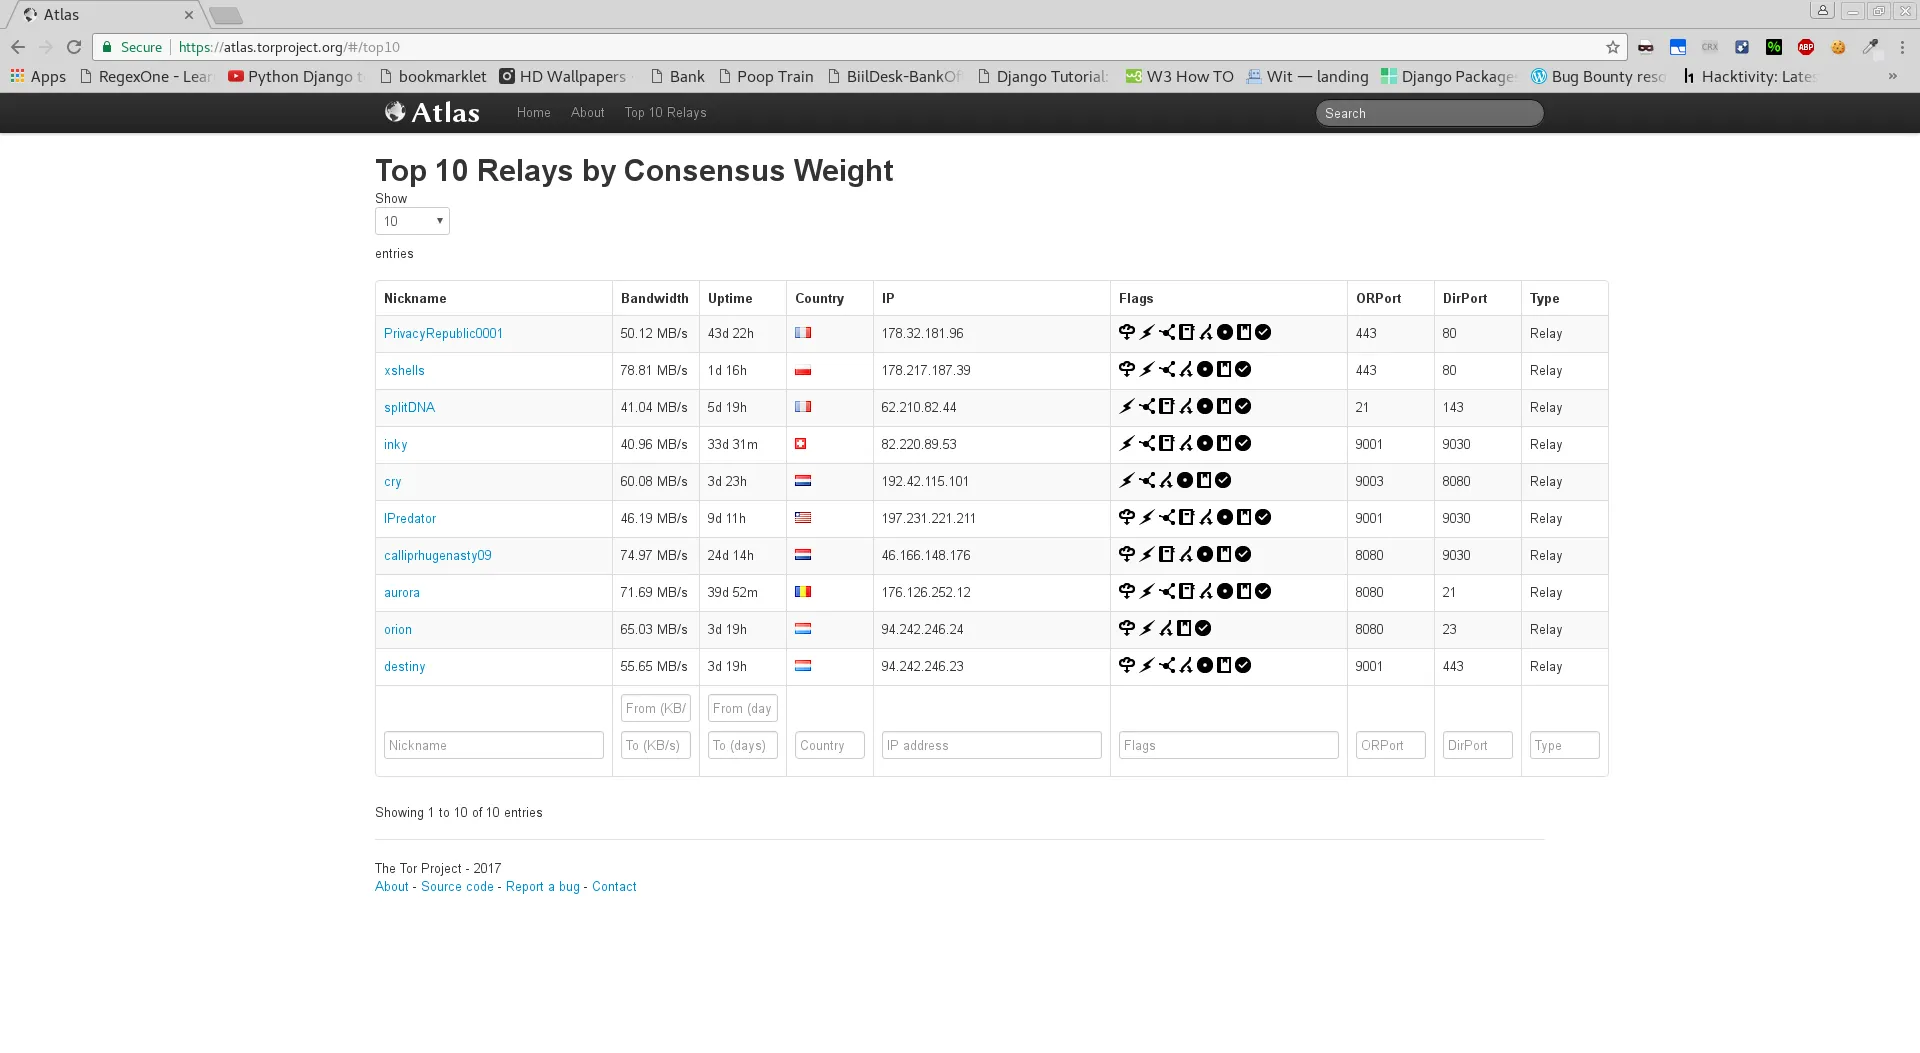Open the PrivacyRepublic0001 relay link
The height and width of the screenshot is (1053, 1920).
(x=443, y=333)
